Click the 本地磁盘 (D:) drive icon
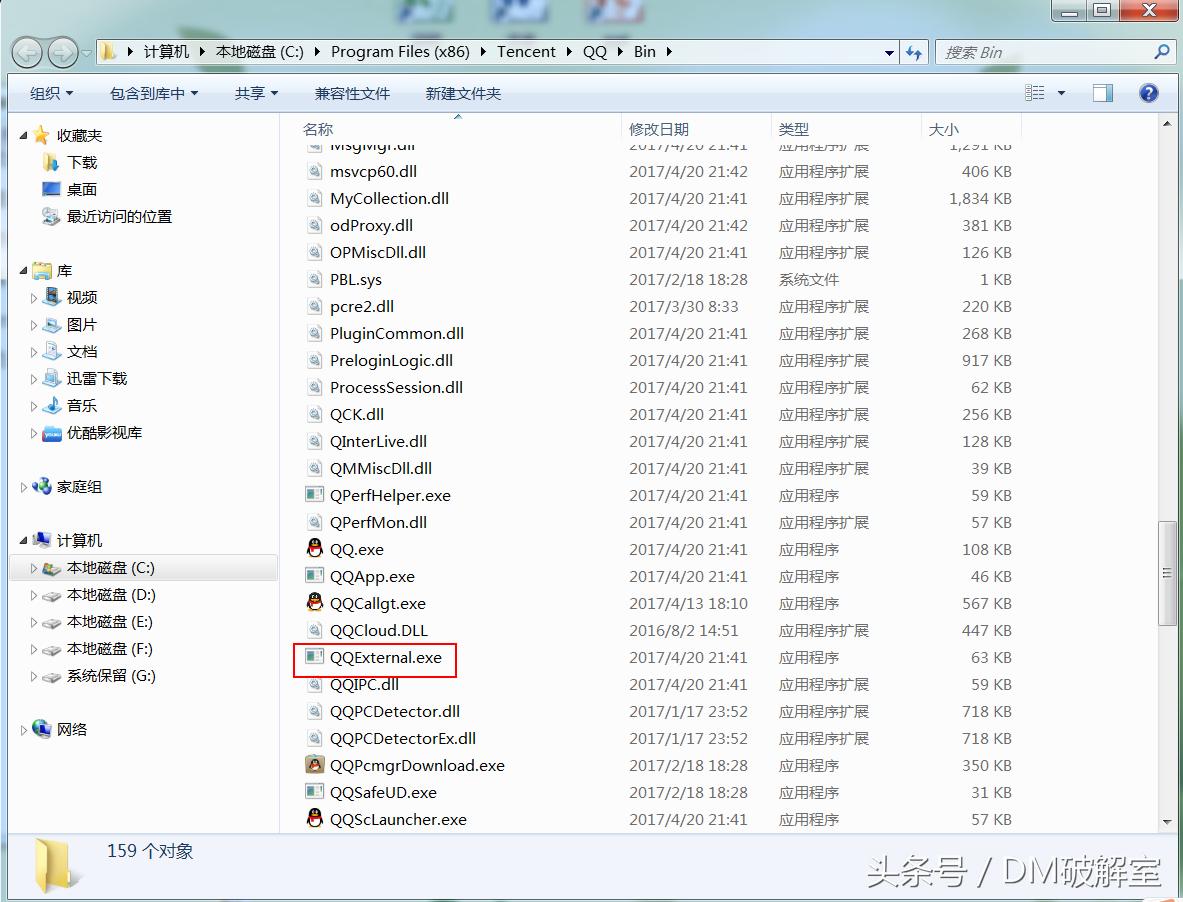 [52, 596]
